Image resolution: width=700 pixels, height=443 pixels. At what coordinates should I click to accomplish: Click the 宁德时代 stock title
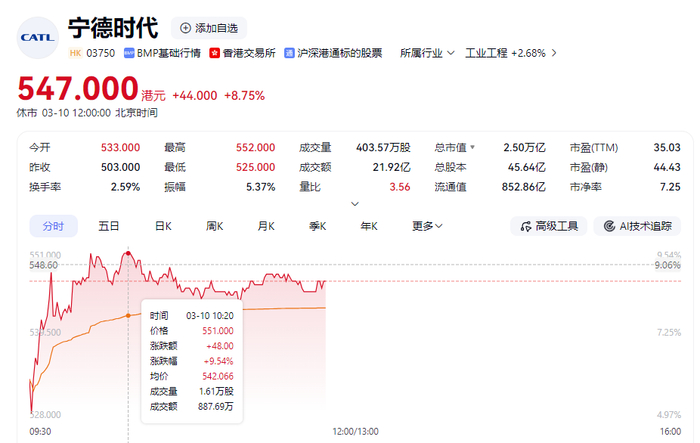point(113,28)
